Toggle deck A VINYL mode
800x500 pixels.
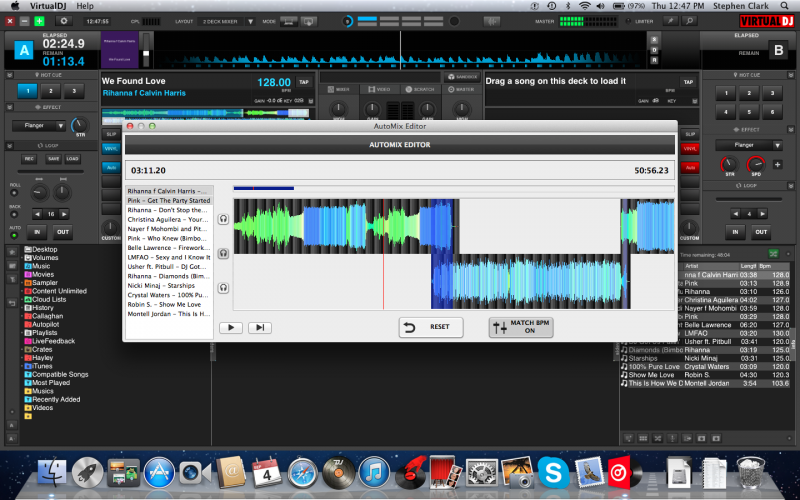(x=111, y=148)
